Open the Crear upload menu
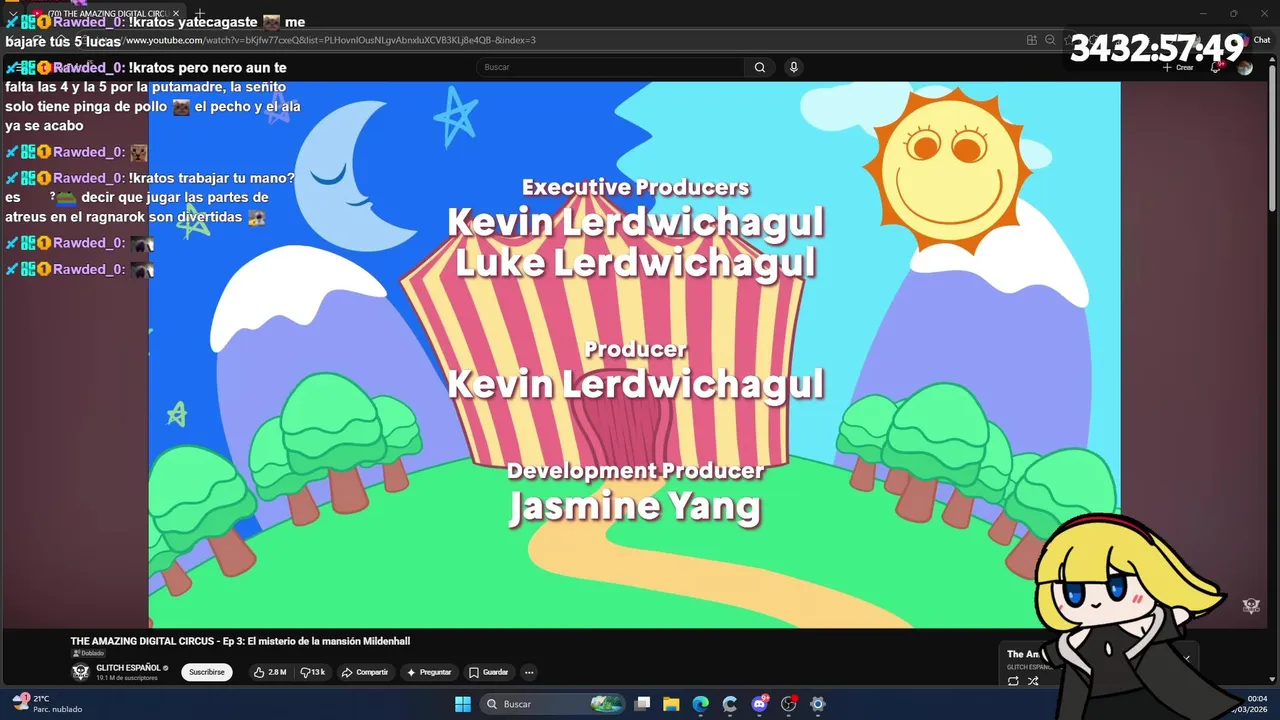Screen dimensions: 1280x720 click(1179, 67)
